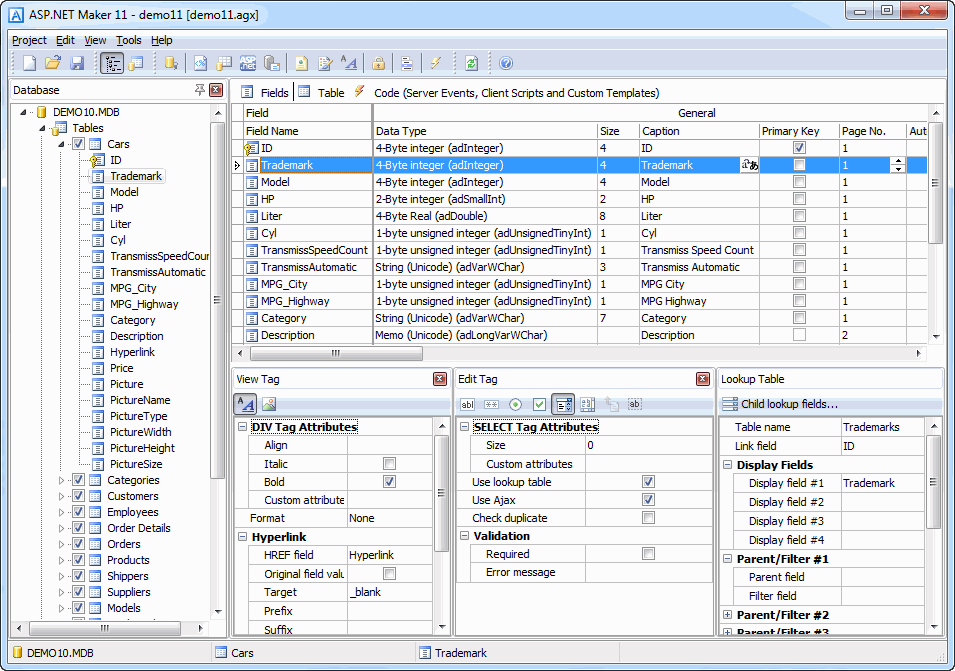
Task: Select the dropdown select Edit Tag icon
Action: point(563,404)
